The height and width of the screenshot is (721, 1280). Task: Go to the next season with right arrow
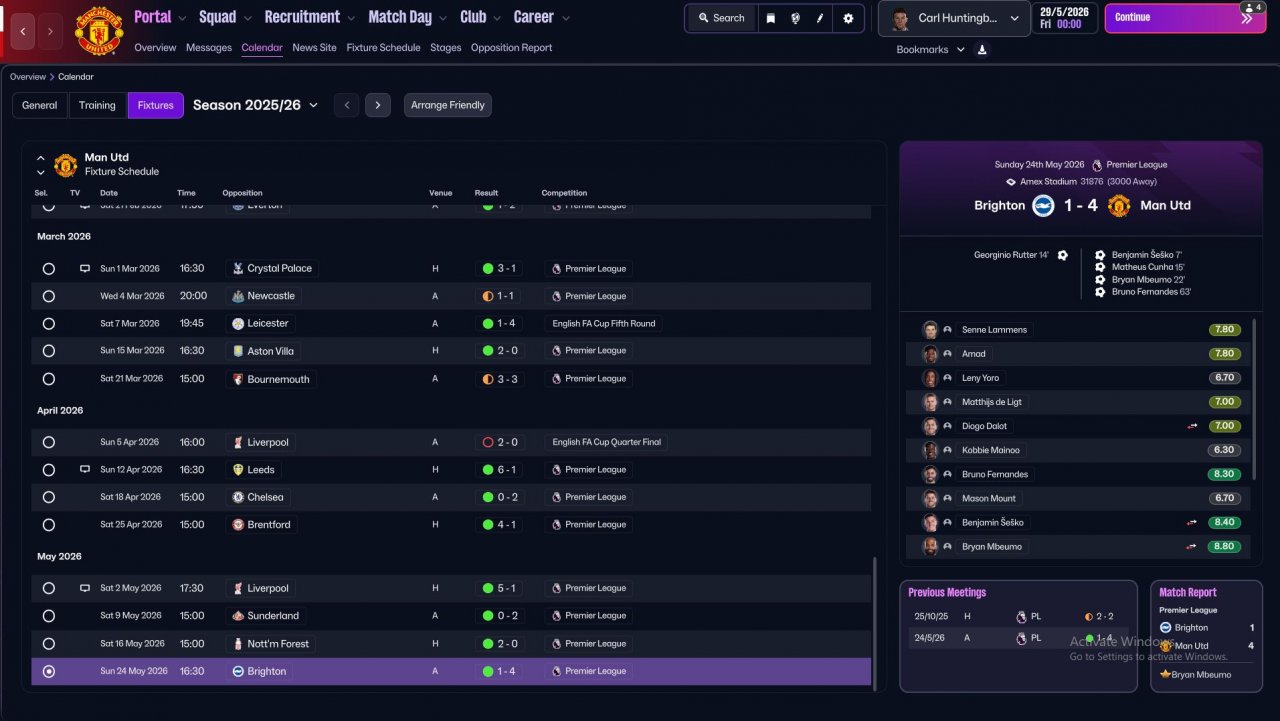coord(377,105)
